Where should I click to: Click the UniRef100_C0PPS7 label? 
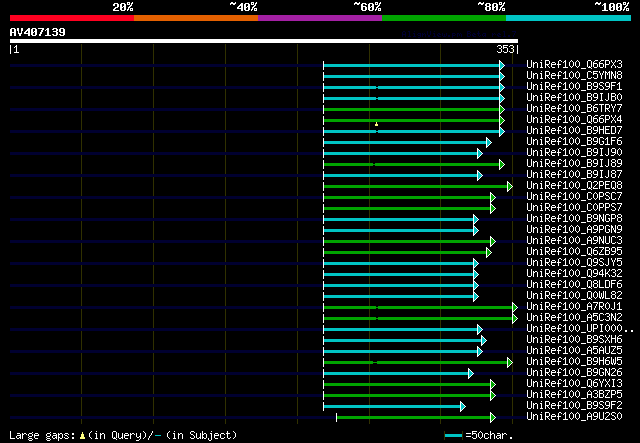pos(574,208)
